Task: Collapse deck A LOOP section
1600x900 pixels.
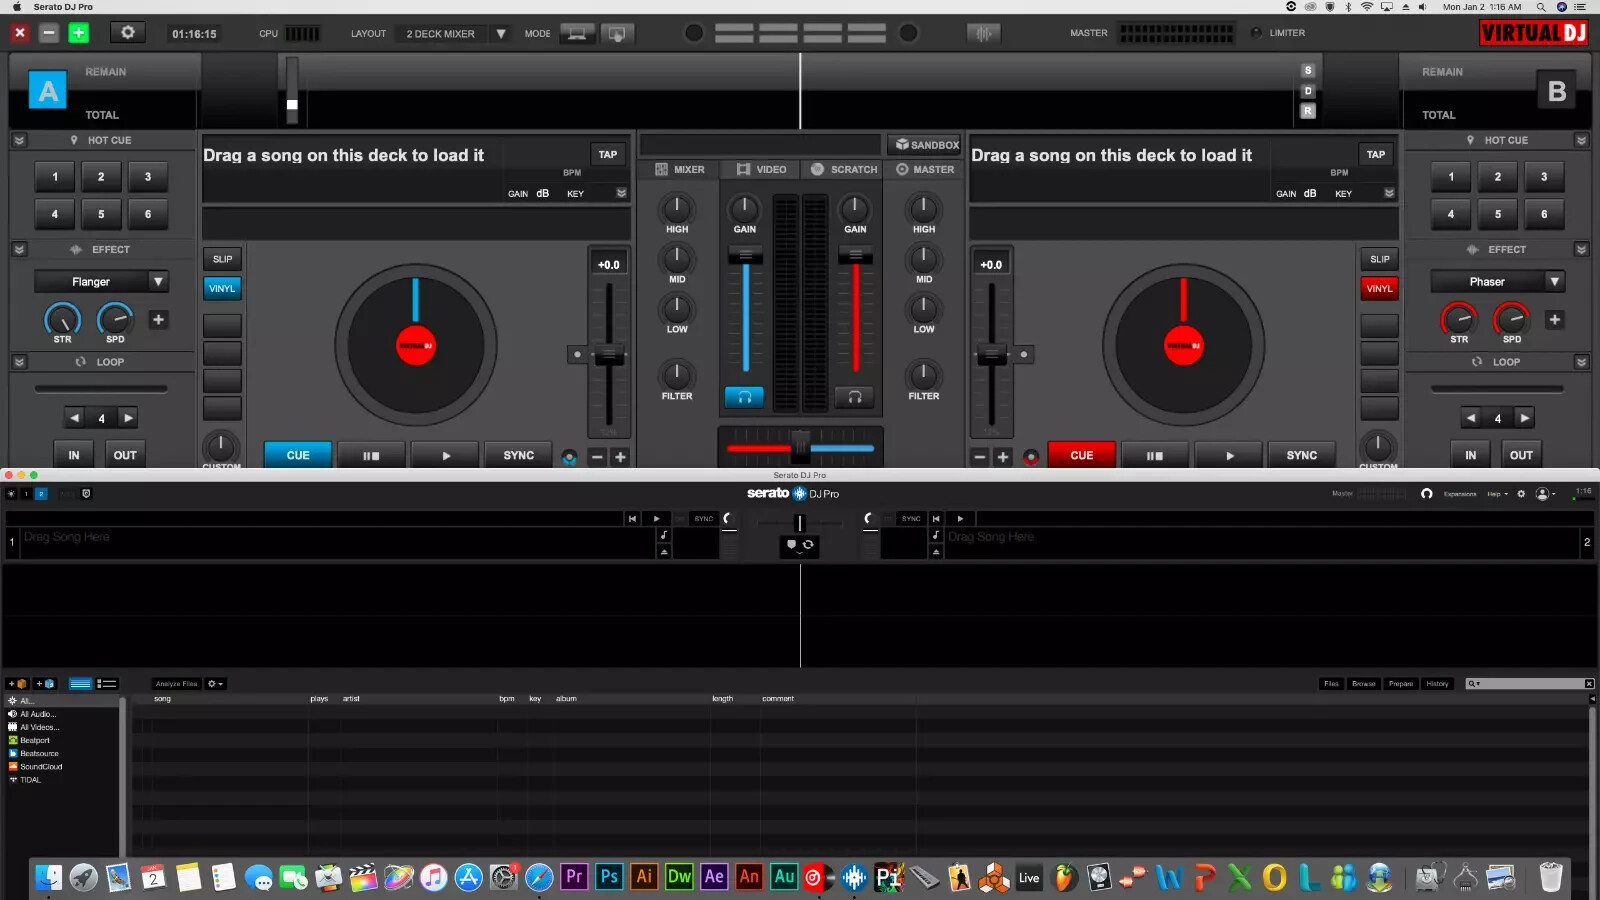Action: click(x=19, y=362)
